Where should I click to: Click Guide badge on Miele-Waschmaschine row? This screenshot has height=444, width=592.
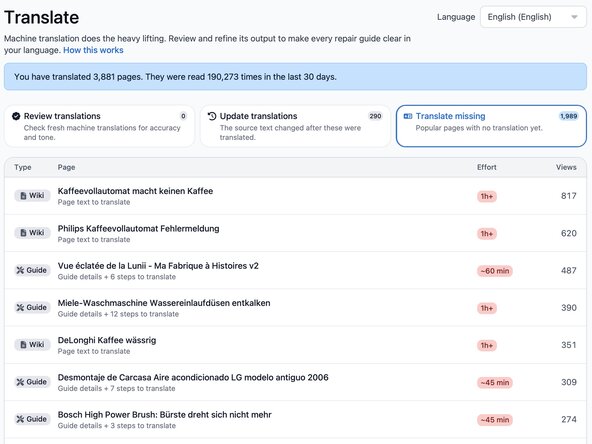click(x=32, y=308)
